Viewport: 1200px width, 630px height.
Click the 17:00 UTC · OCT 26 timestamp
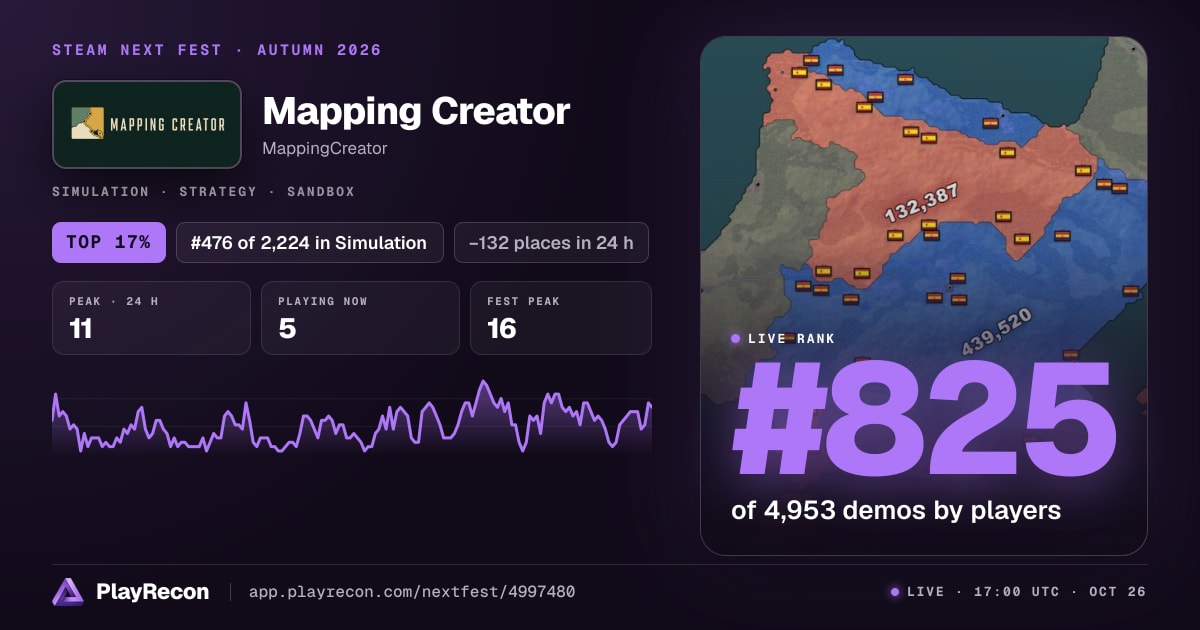click(x=1060, y=592)
